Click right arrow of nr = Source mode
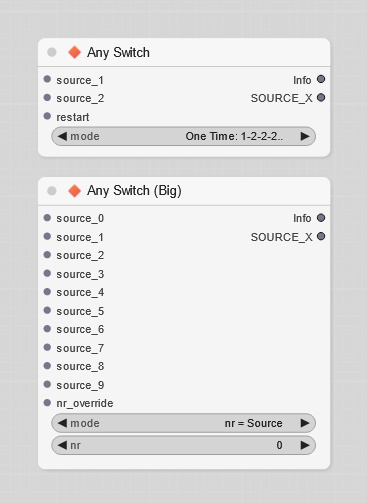 (x=305, y=423)
